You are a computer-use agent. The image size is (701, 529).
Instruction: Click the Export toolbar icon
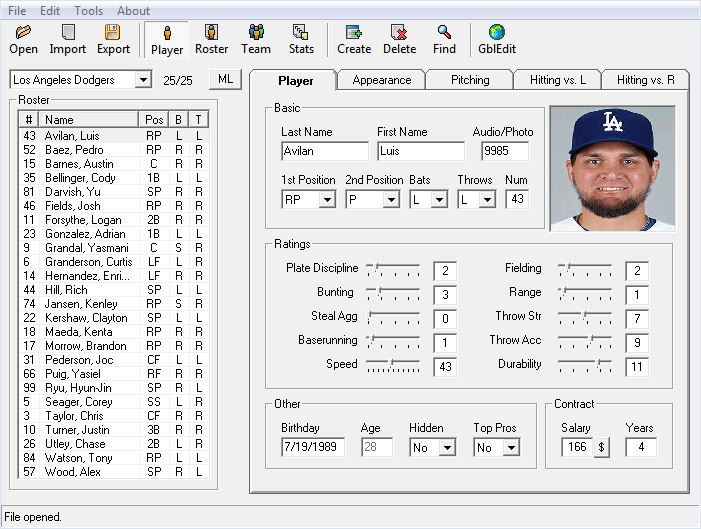113,39
